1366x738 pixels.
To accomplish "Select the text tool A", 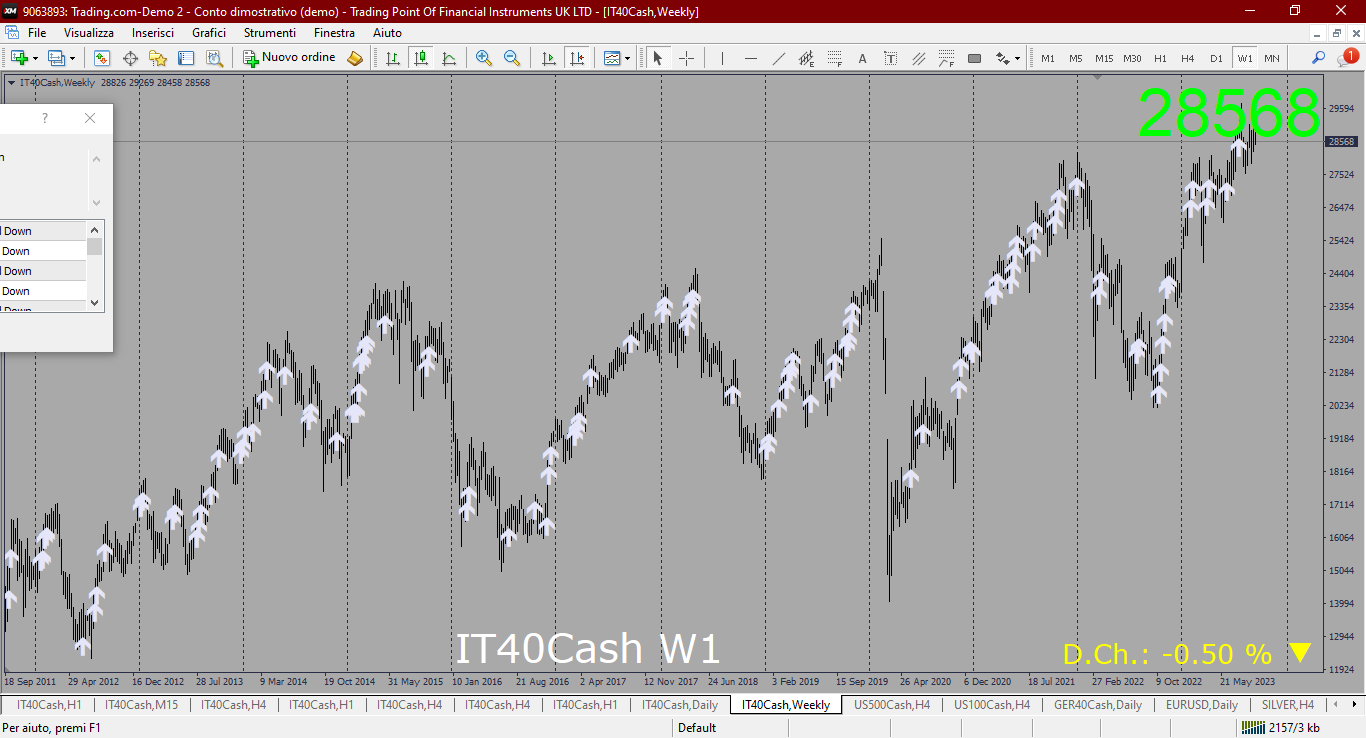I will click(863, 58).
